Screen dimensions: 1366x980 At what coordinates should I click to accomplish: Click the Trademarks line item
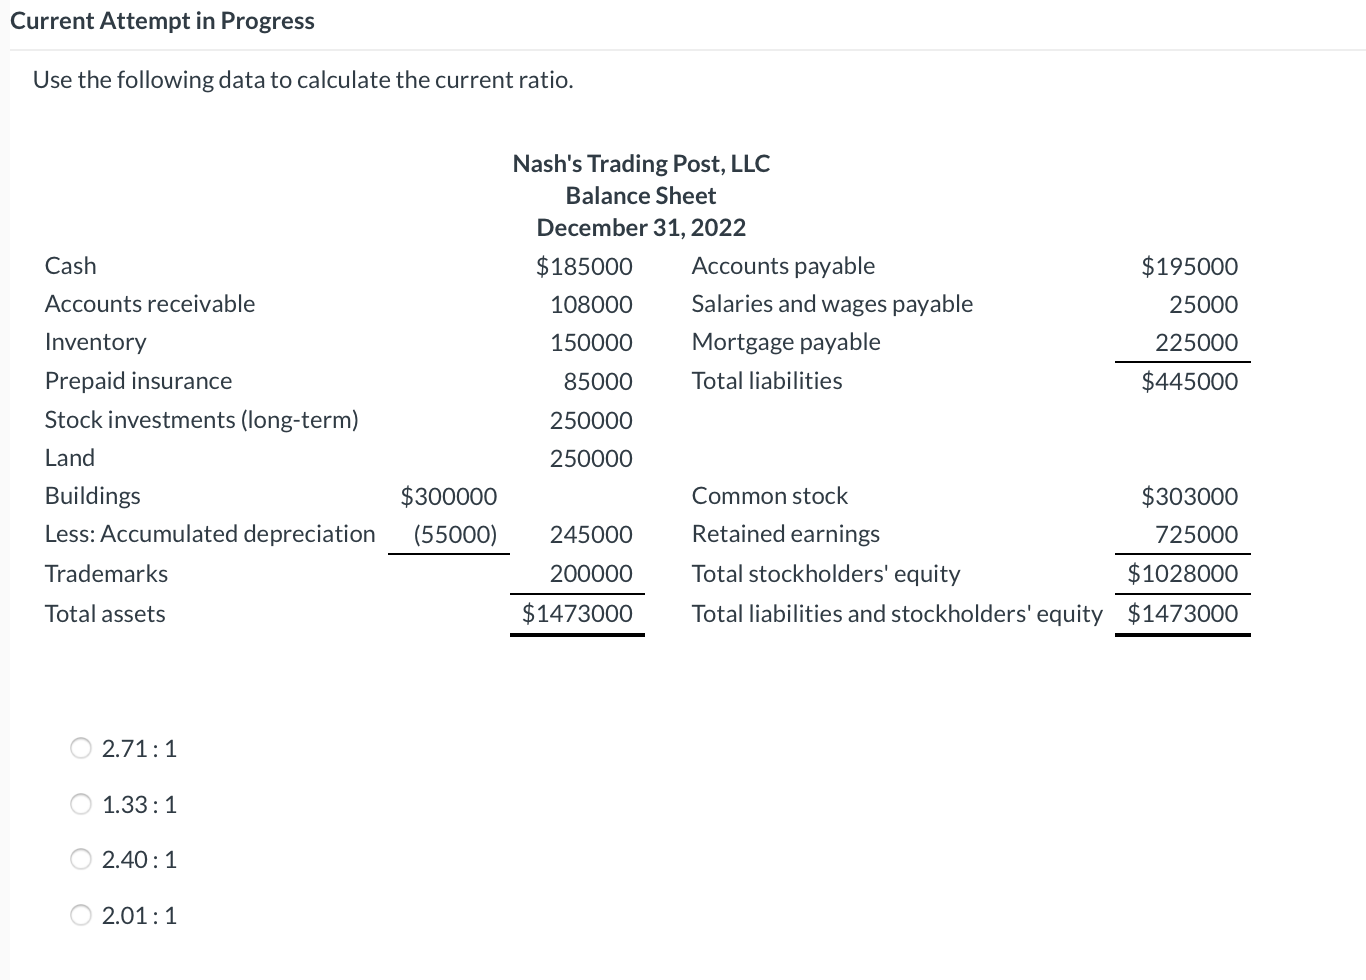click(105, 573)
